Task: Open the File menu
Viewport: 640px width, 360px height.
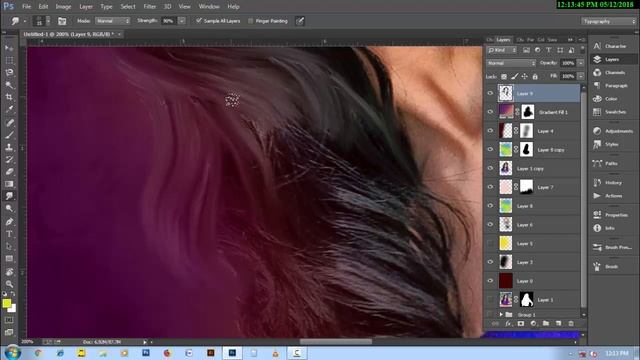Action: [27, 7]
